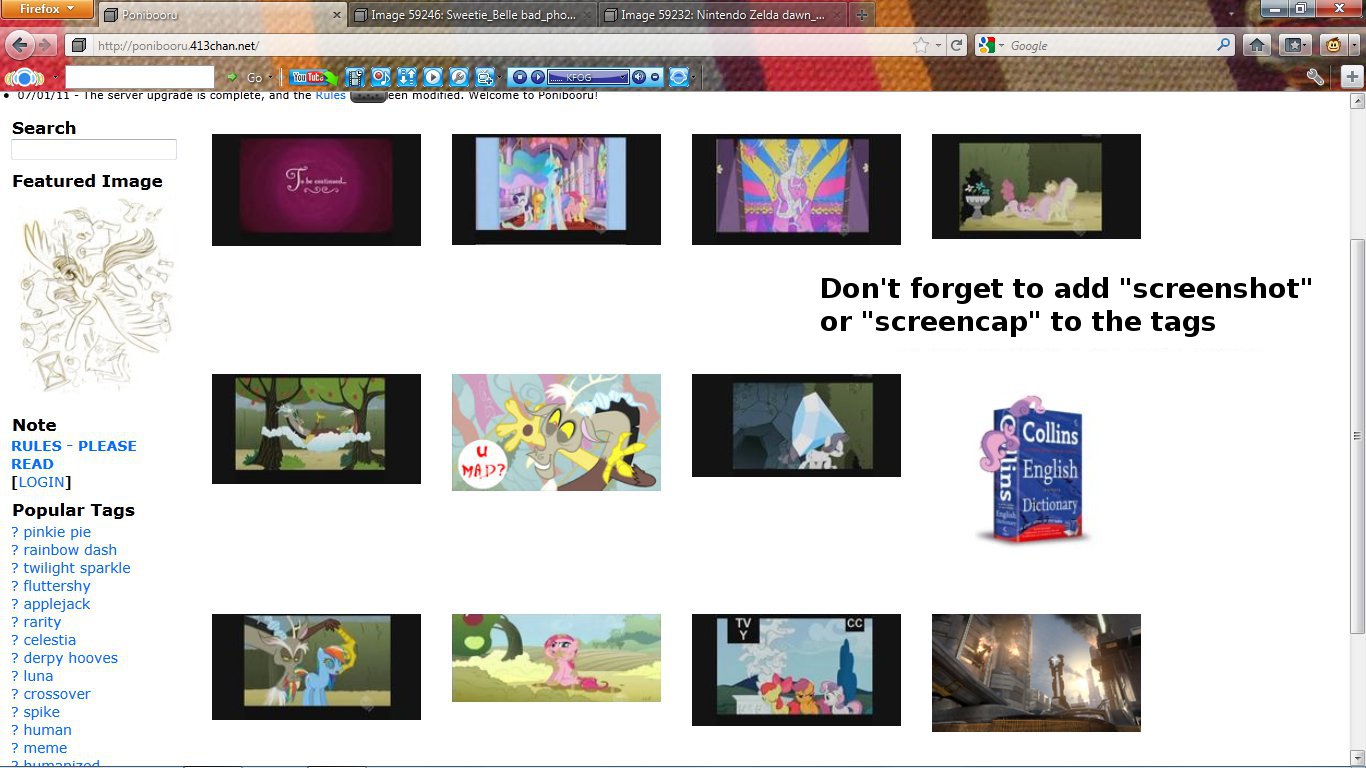The height and width of the screenshot is (768, 1366).
Task: Open the Collins English Dictionary thumbnail
Action: click(x=1036, y=470)
